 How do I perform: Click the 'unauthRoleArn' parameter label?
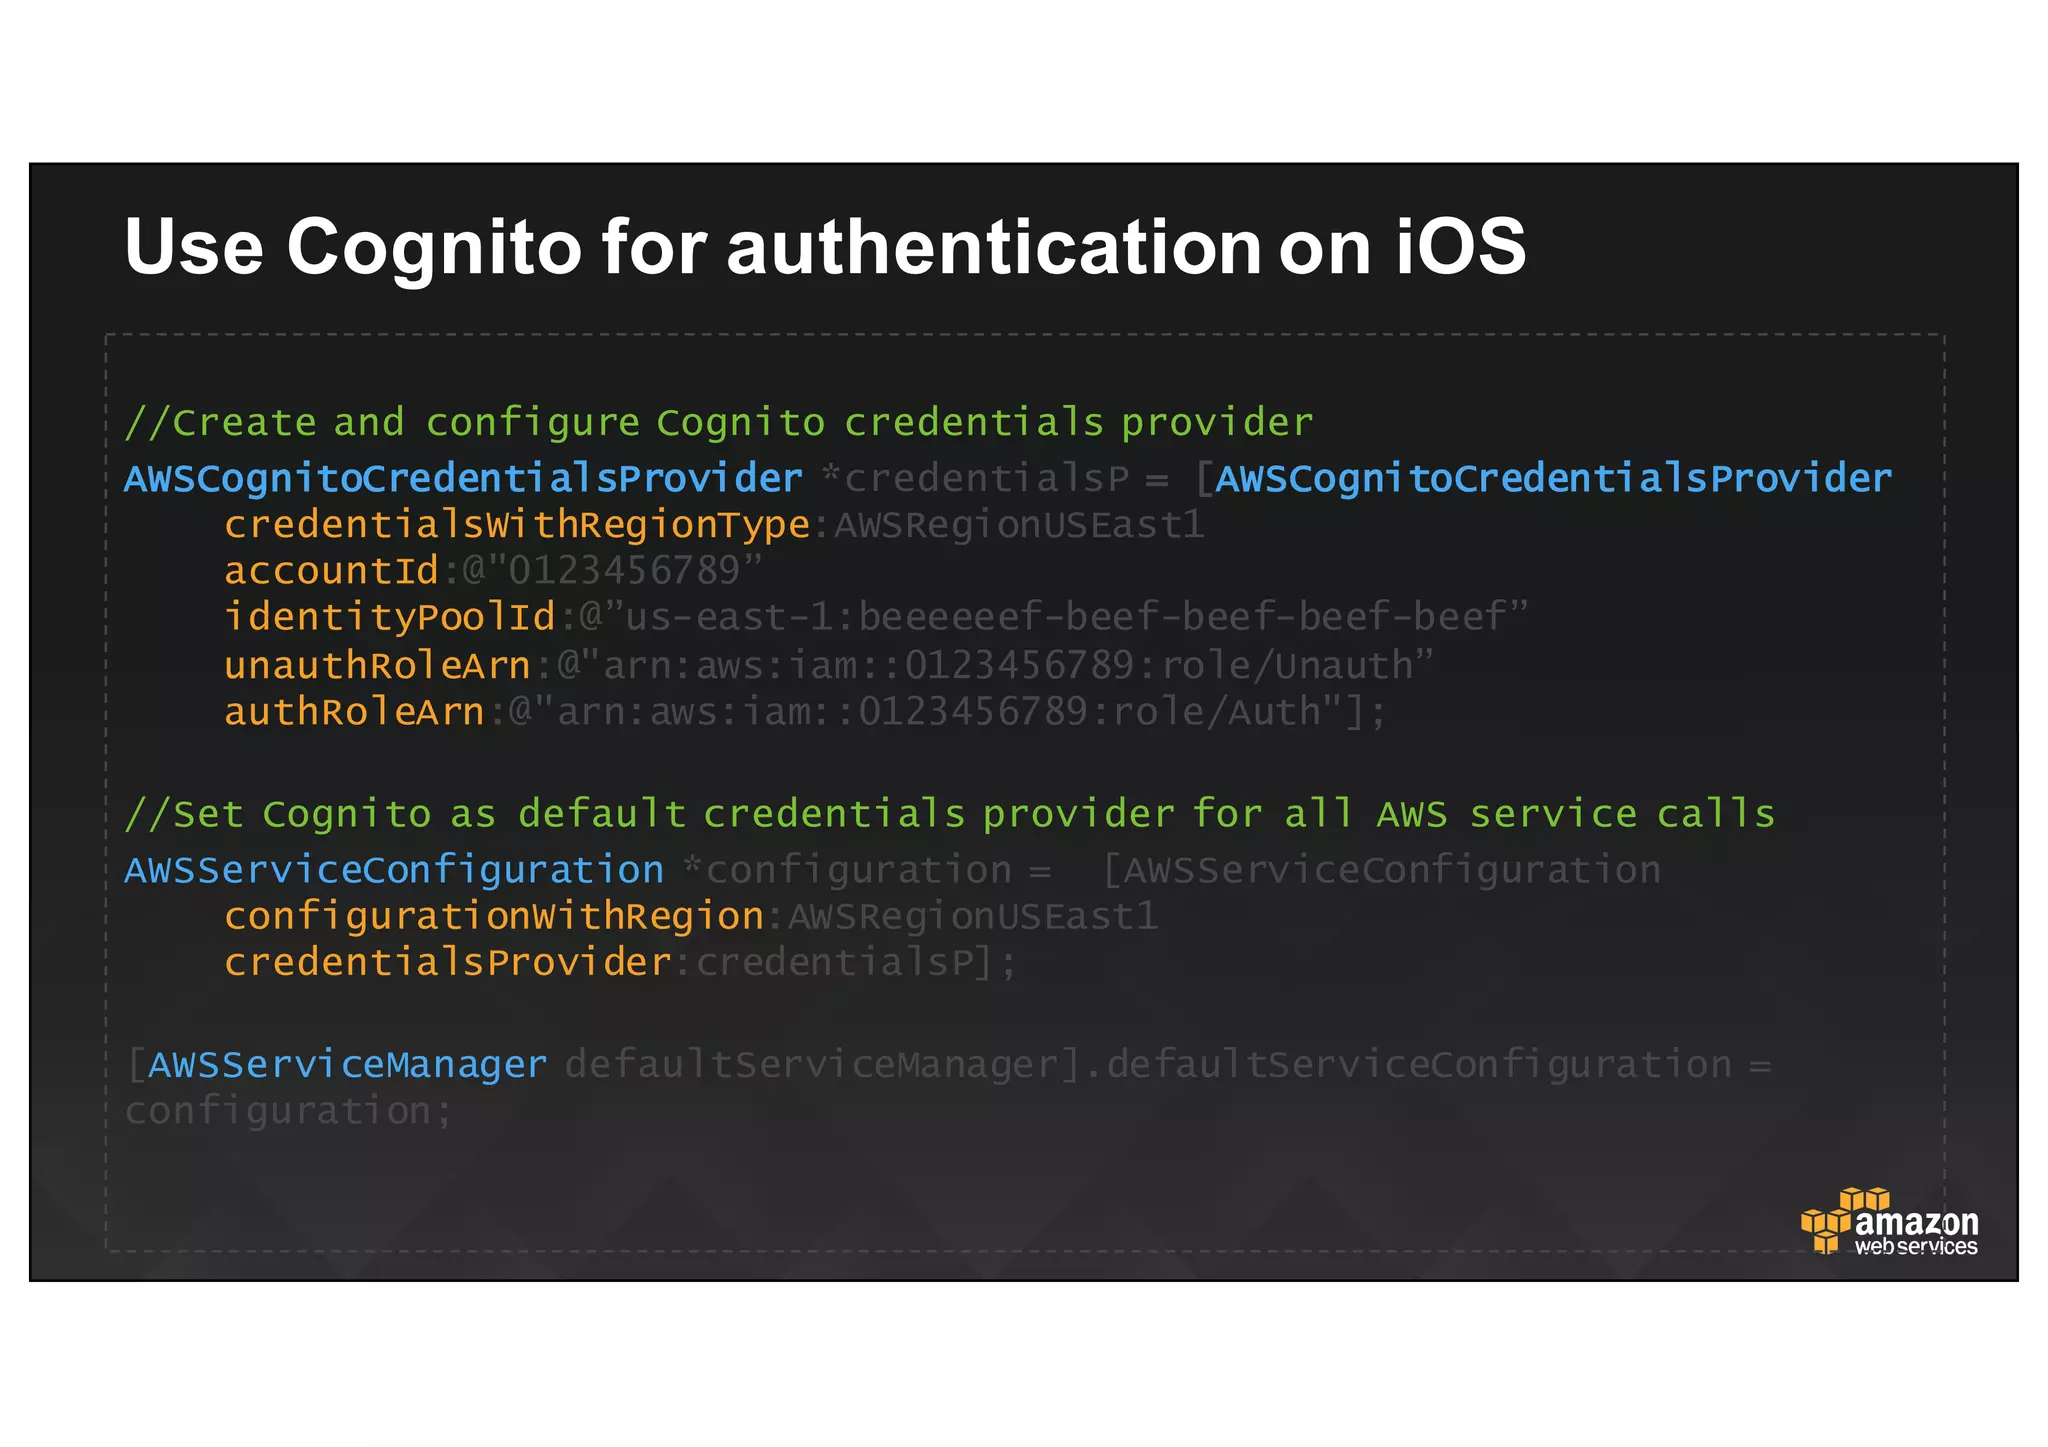[378, 665]
